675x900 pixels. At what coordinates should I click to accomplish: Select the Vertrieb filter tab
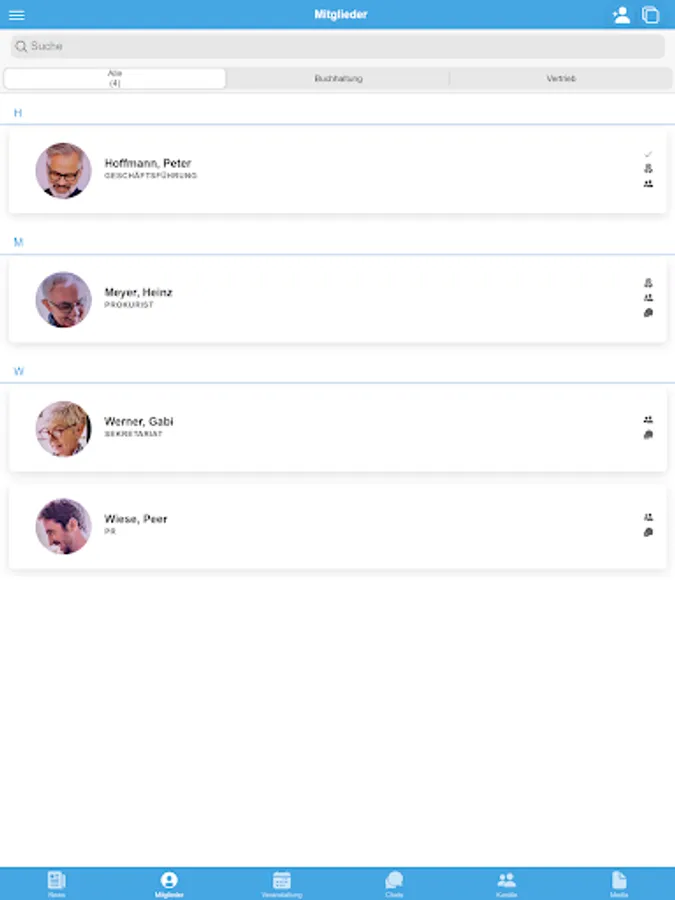561,78
